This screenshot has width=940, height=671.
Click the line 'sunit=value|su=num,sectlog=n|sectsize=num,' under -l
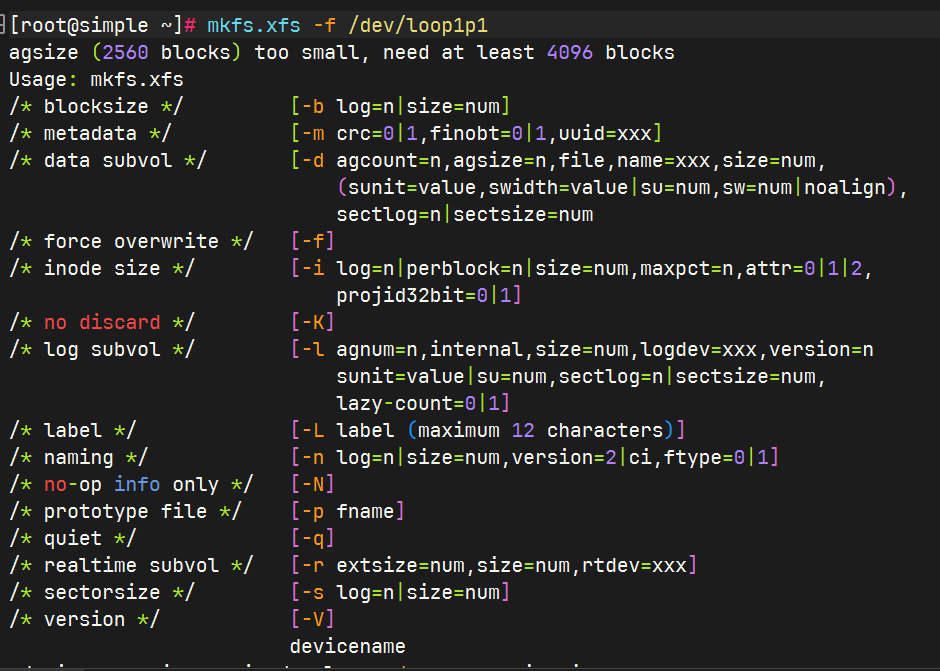(582, 377)
